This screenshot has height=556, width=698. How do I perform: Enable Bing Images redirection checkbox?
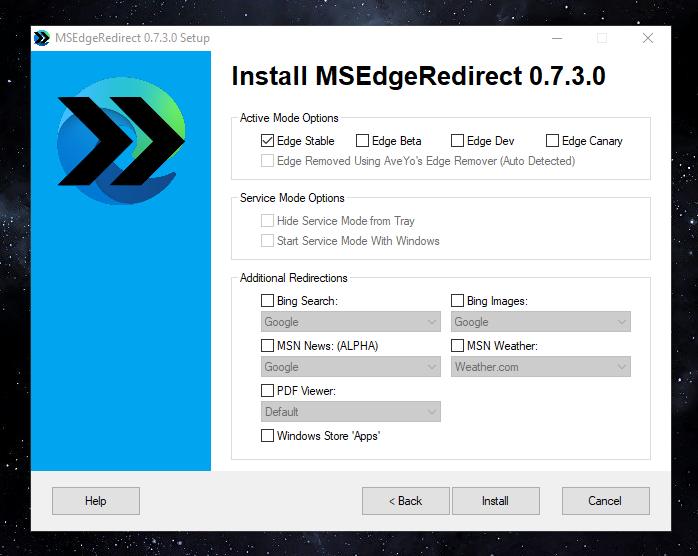coord(457,300)
